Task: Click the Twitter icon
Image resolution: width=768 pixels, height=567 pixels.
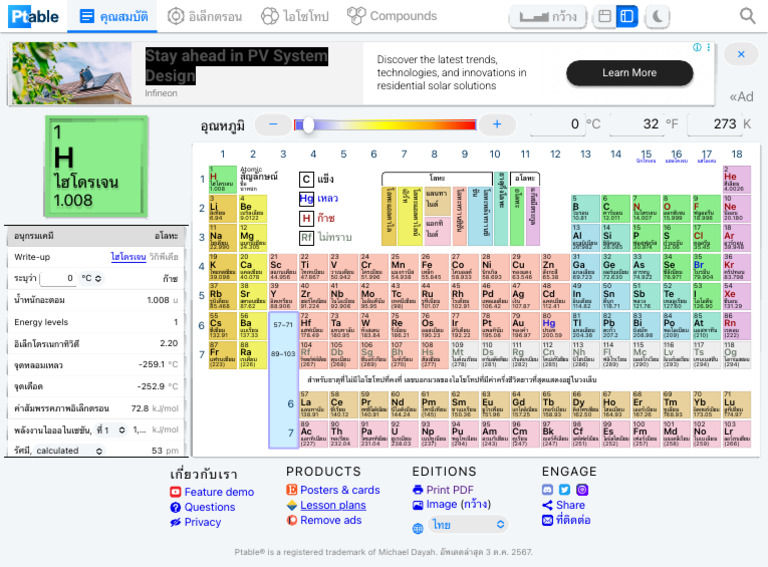Action: point(565,490)
